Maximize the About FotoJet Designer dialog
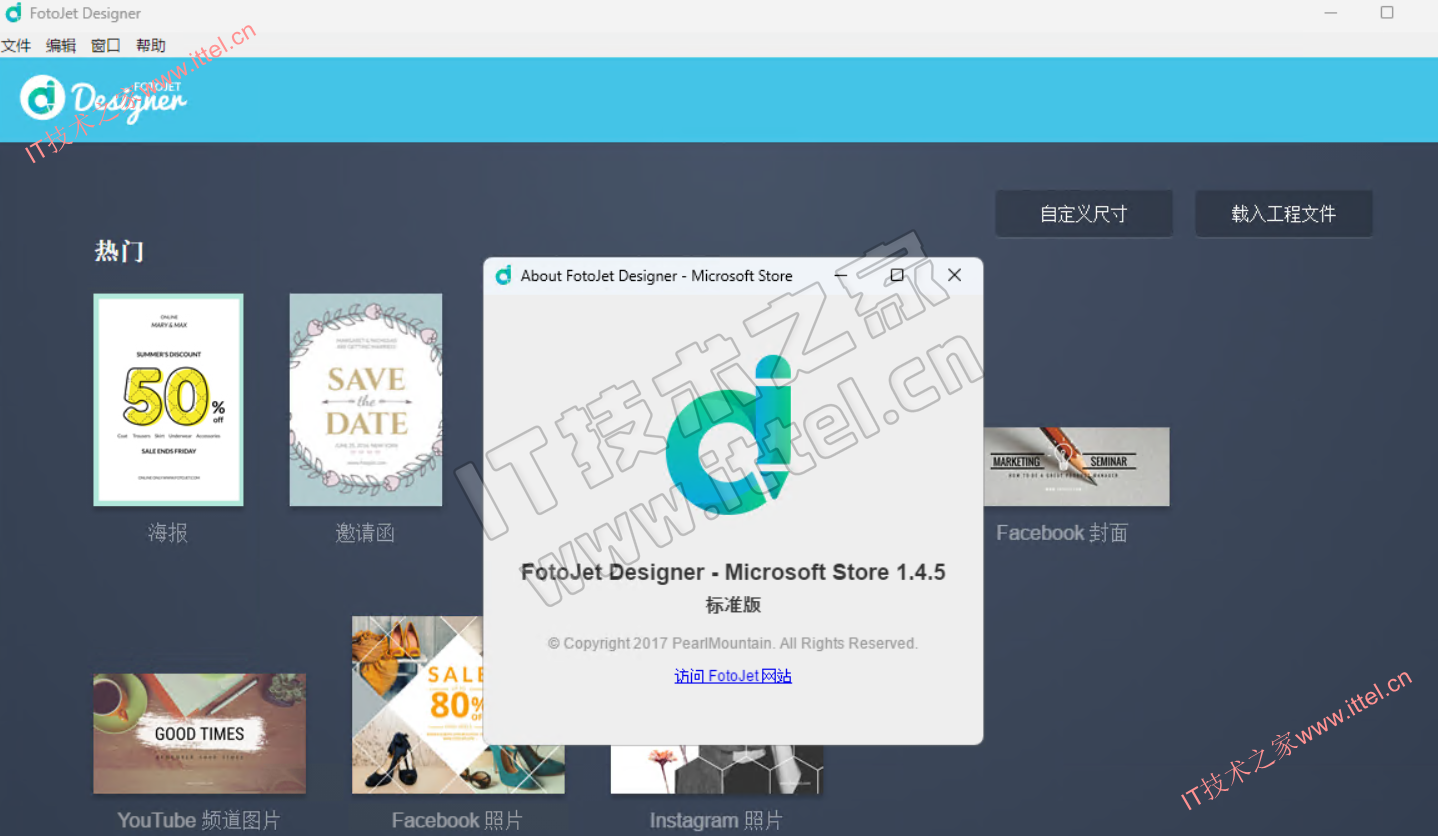 (x=897, y=275)
